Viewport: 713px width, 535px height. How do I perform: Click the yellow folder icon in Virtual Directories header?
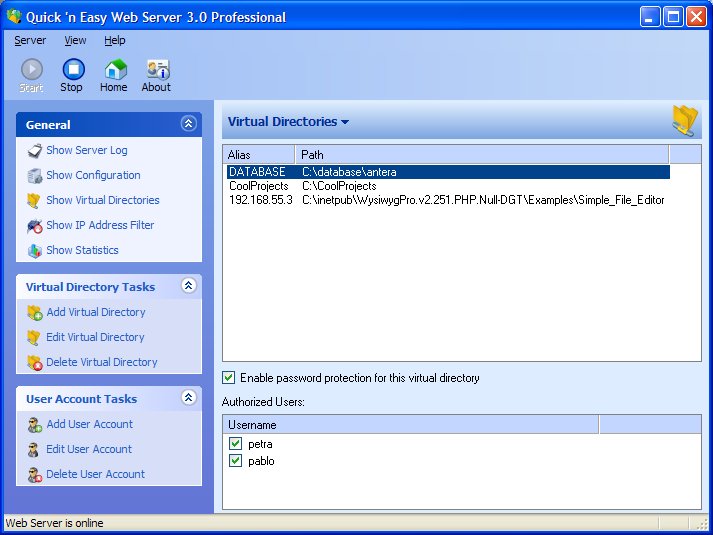685,120
